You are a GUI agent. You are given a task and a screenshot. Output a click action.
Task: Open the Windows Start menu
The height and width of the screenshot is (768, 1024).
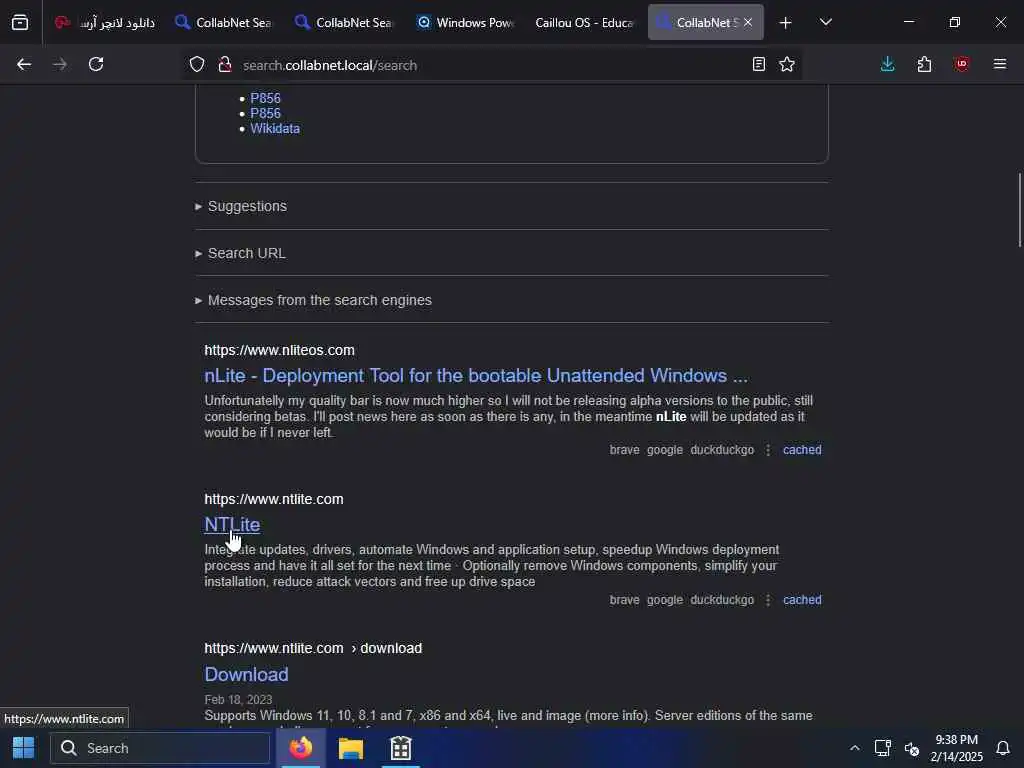click(24, 748)
